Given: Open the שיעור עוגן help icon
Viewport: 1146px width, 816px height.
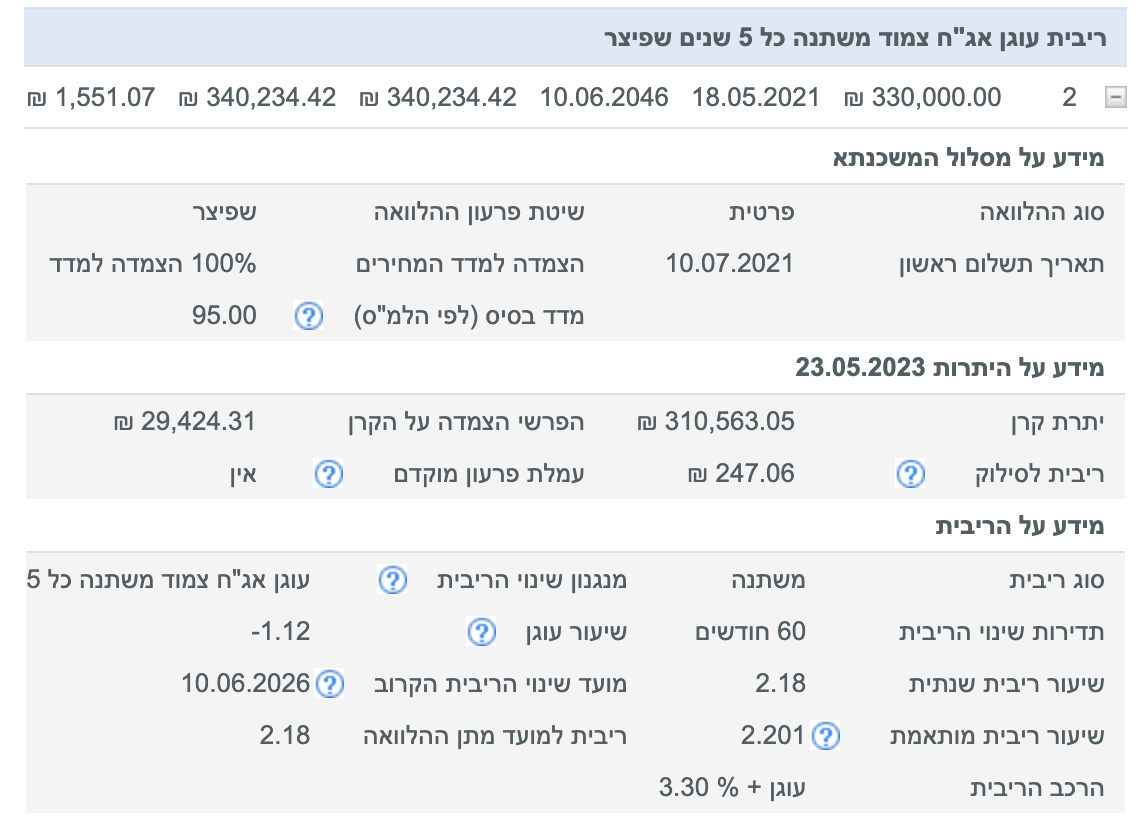Looking at the screenshot, I should tap(481, 632).
